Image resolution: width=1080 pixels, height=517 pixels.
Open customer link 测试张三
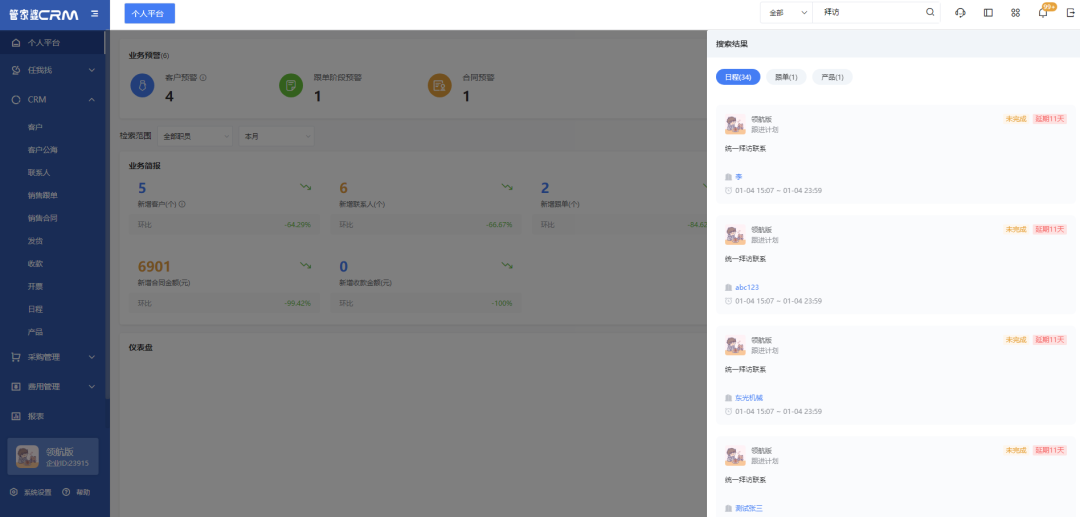(749, 509)
